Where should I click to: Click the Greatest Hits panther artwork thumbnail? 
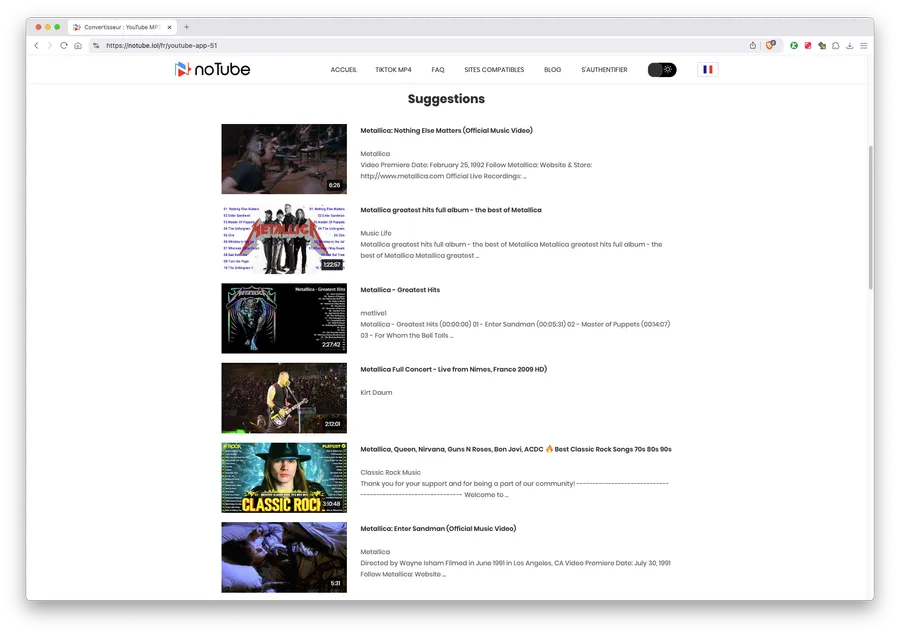(284, 318)
